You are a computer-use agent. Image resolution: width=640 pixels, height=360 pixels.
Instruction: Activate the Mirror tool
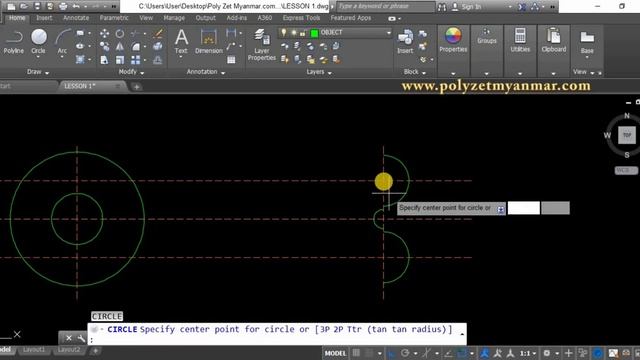coord(120,47)
